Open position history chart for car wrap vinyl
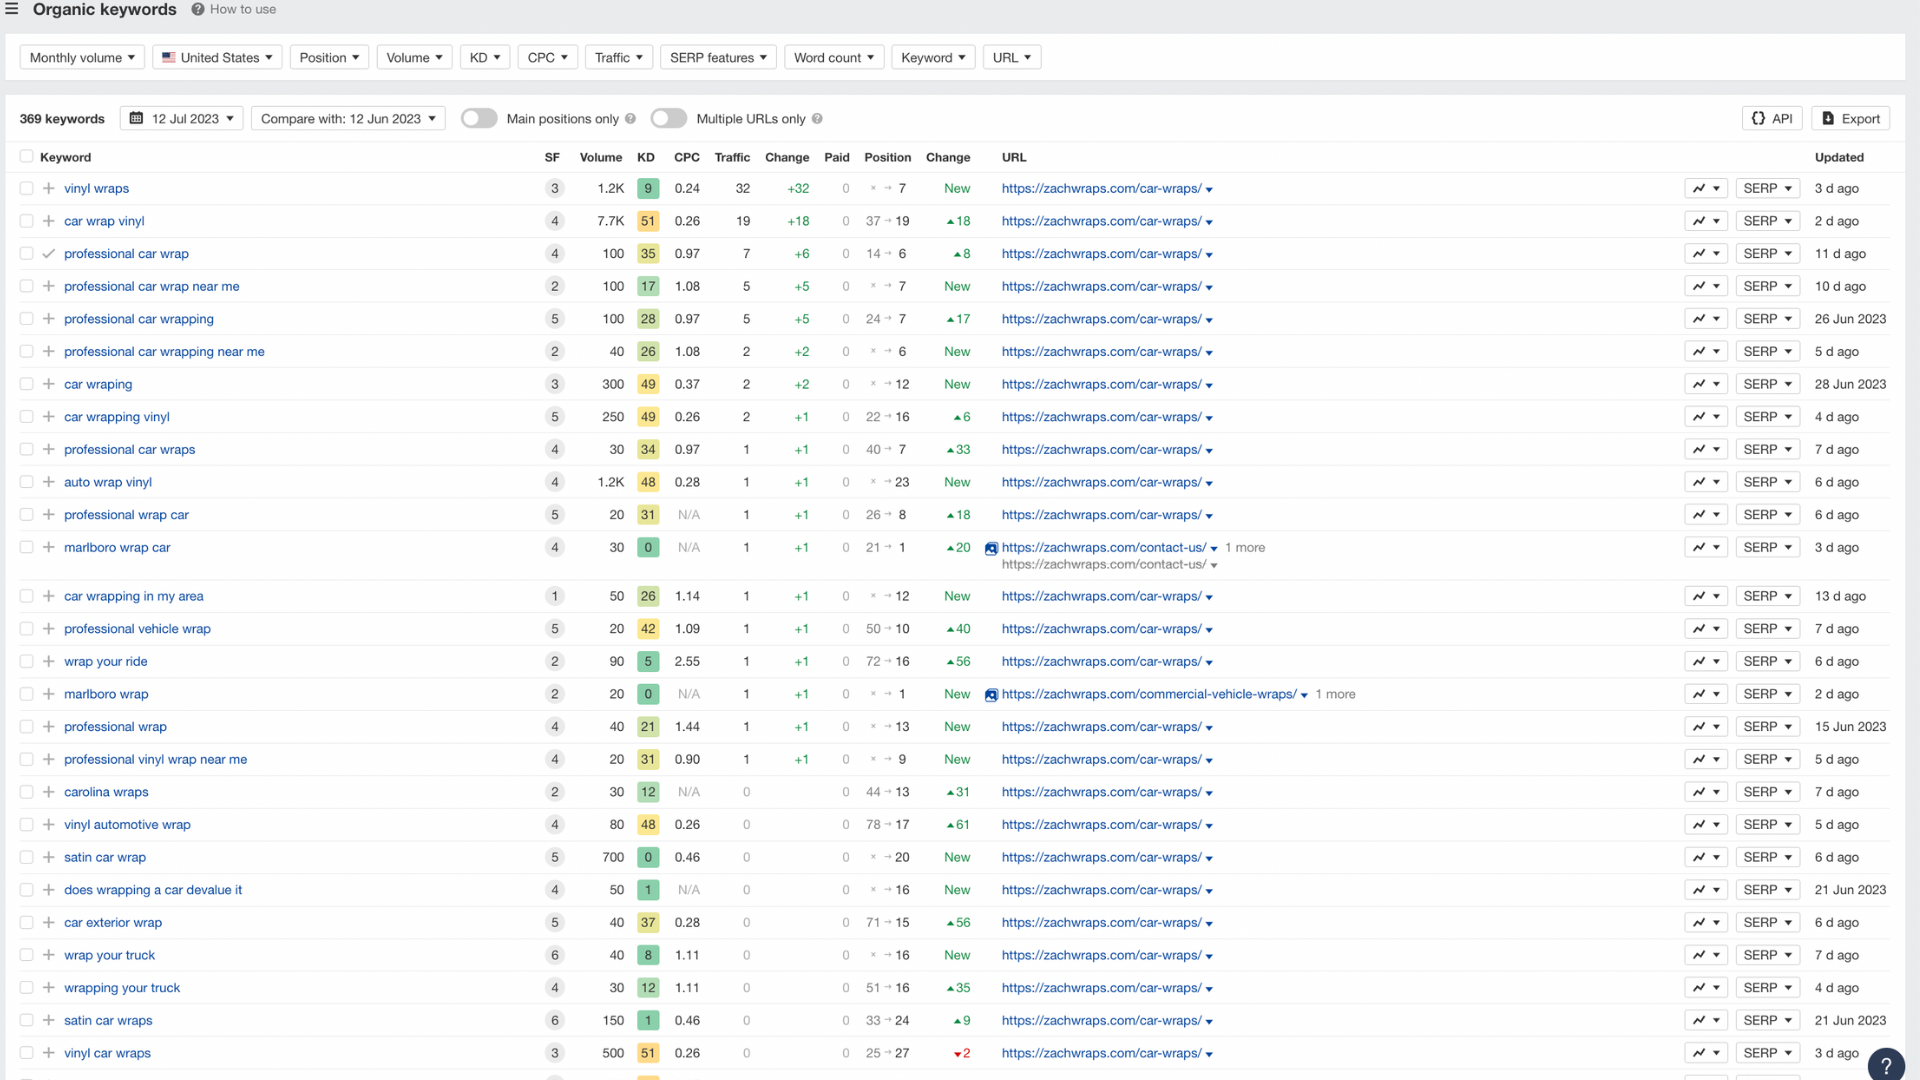 click(1706, 221)
